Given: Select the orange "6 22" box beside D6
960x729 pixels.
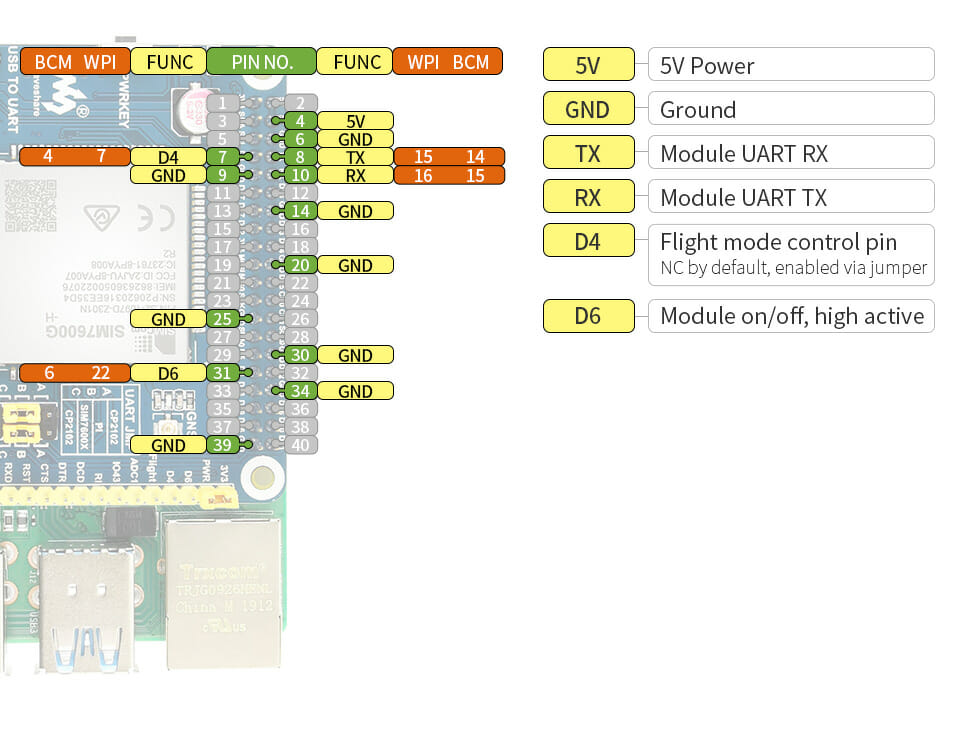Looking at the screenshot, I should tap(75, 373).
